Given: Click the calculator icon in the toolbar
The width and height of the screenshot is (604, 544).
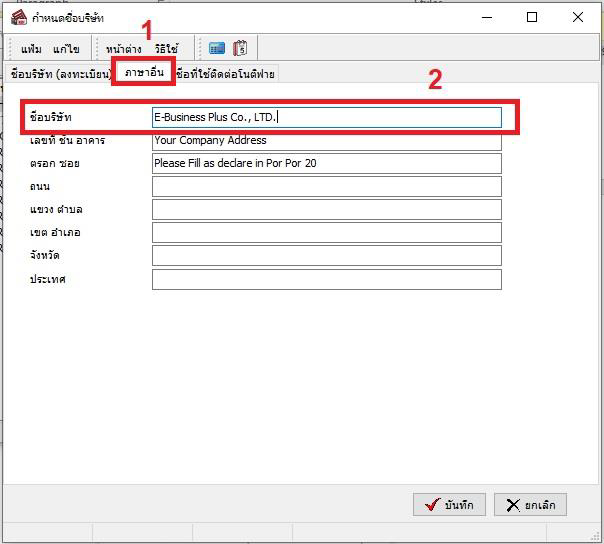Looking at the screenshot, I should (217, 48).
